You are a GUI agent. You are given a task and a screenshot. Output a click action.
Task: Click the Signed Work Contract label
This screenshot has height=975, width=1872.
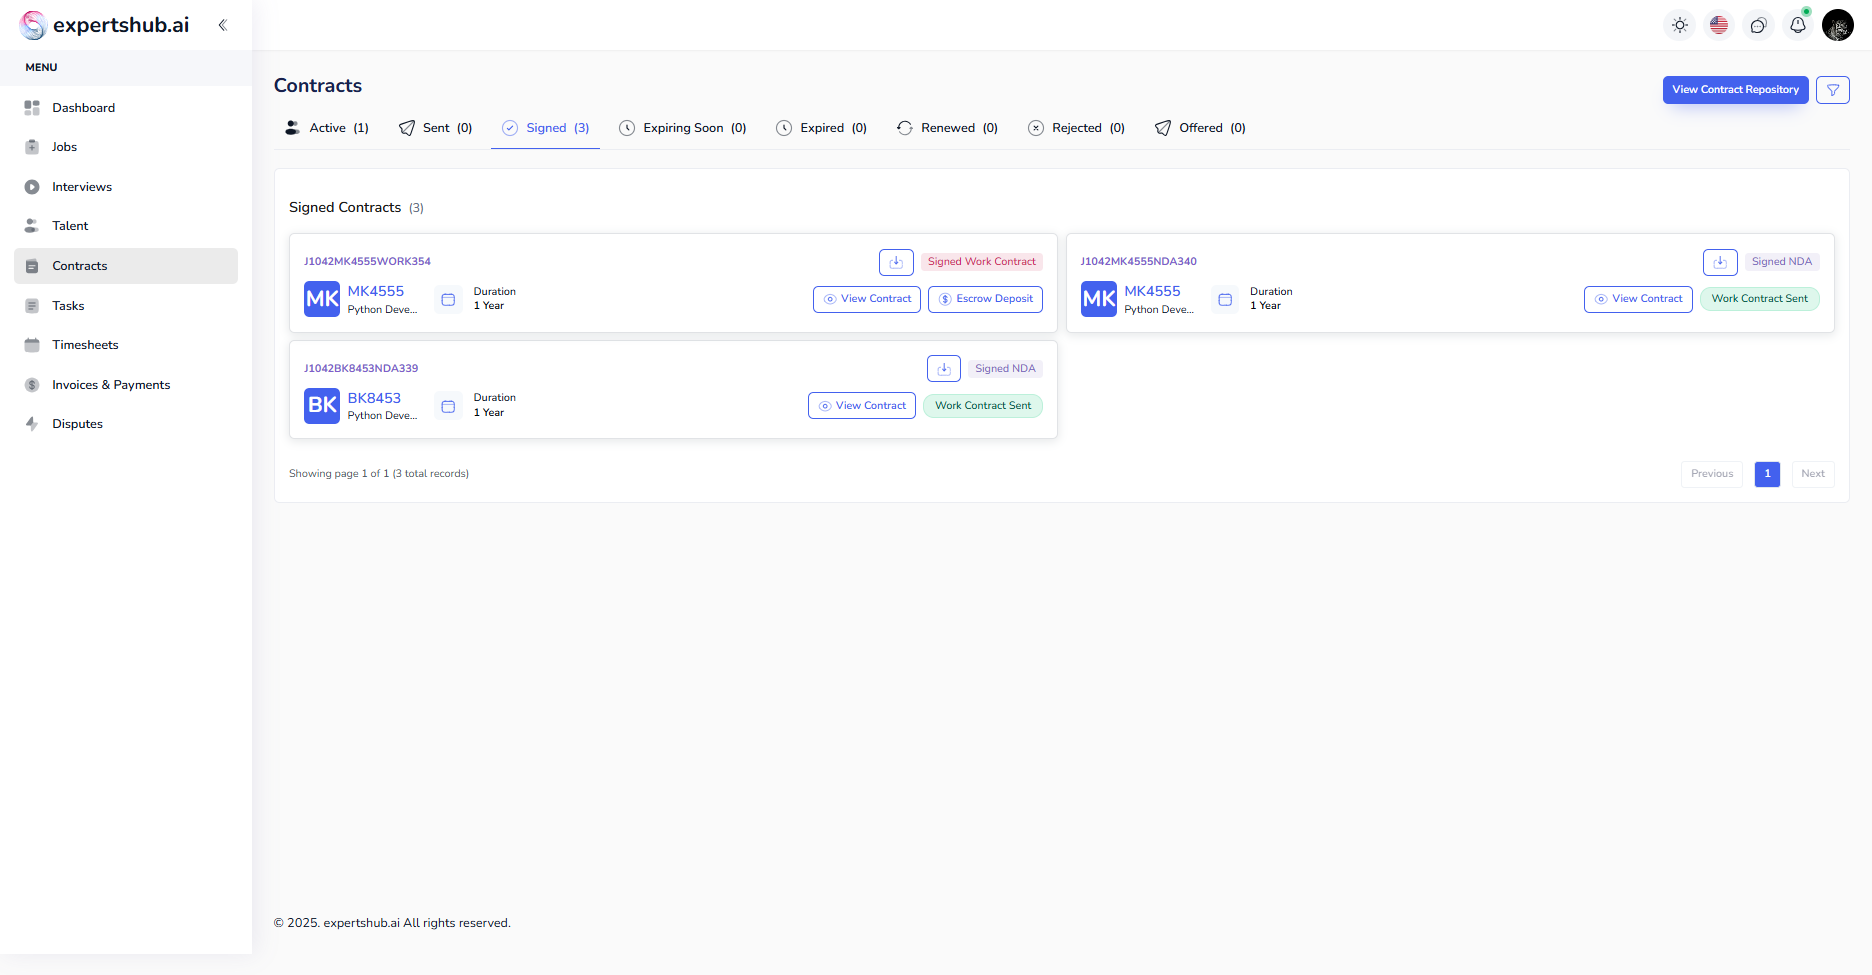click(982, 262)
